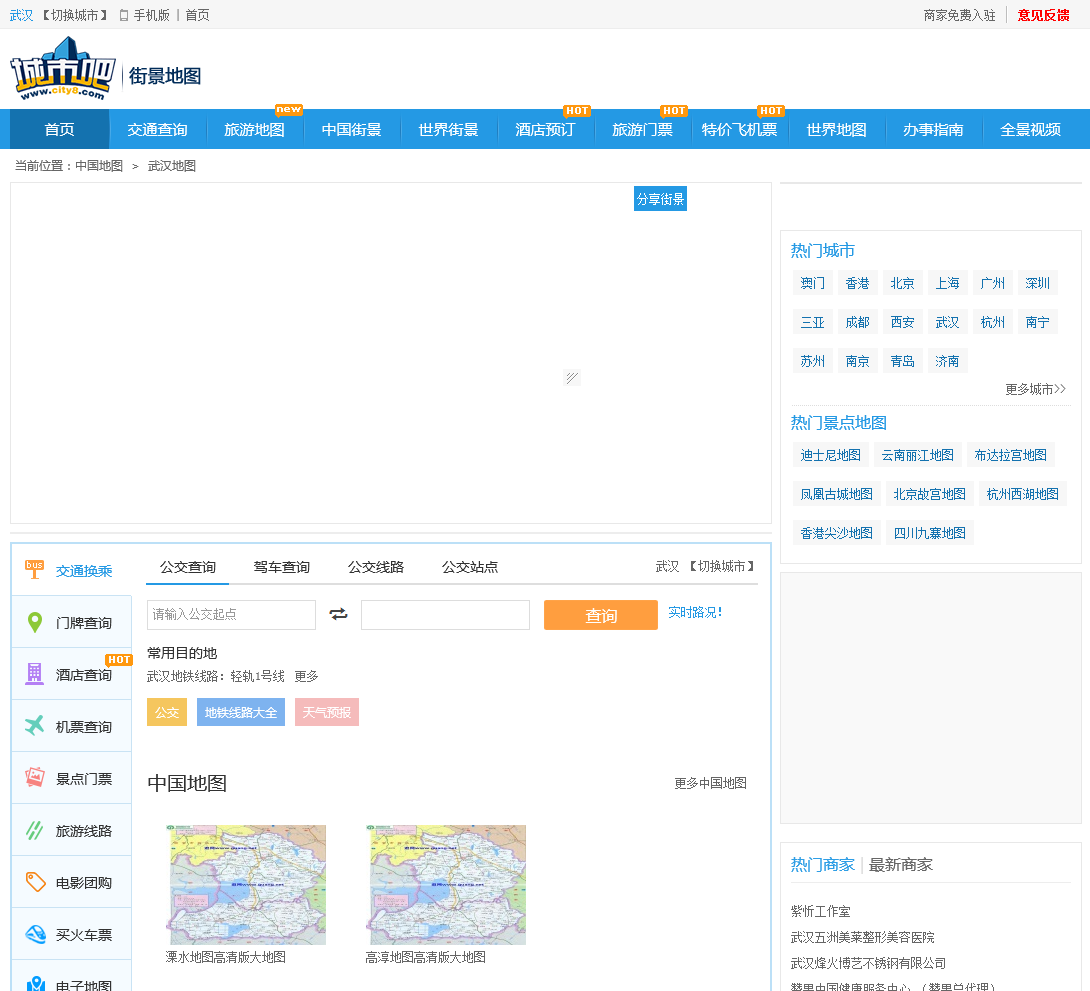This screenshot has height=991, width=1090.
Task: Select hot city 成都
Action: coord(858,322)
